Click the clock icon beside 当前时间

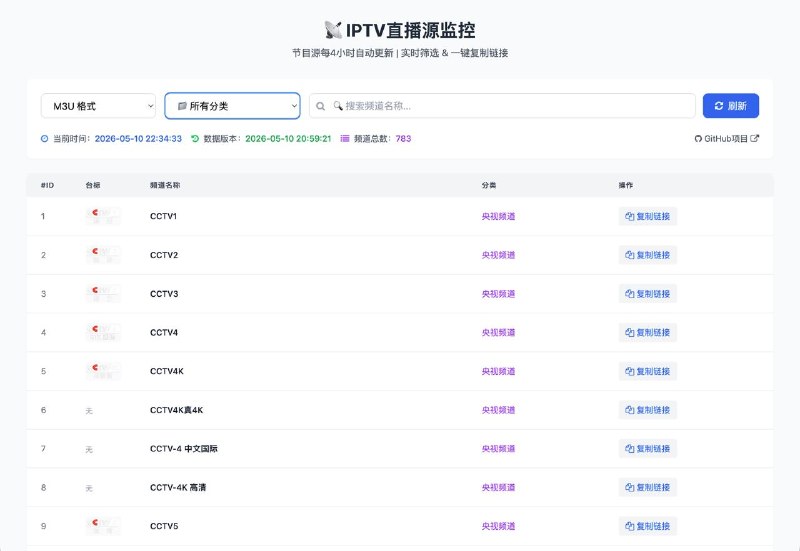click(x=44, y=139)
